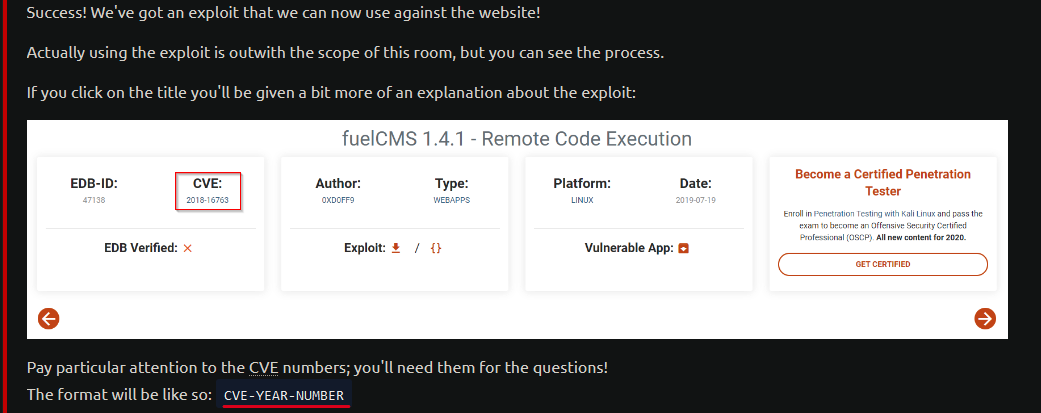The height and width of the screenshot is (413, 1041).
Task: Click the Exploit: label
Action: coord(364,248)
